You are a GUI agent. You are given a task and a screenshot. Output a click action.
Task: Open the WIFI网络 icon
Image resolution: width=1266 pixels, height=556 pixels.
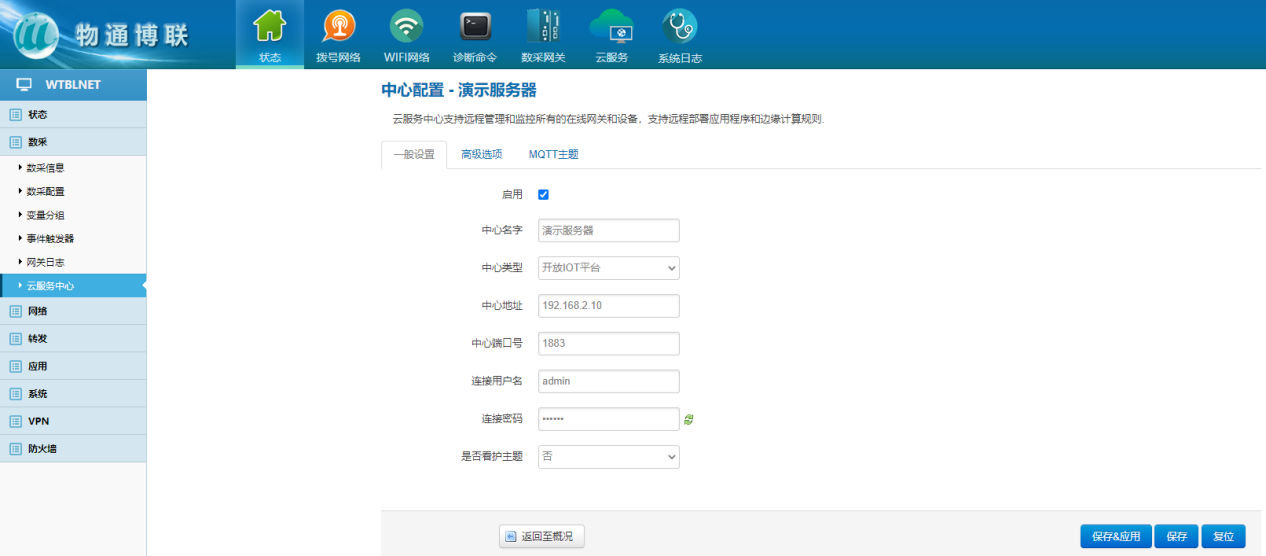[406, 27]
